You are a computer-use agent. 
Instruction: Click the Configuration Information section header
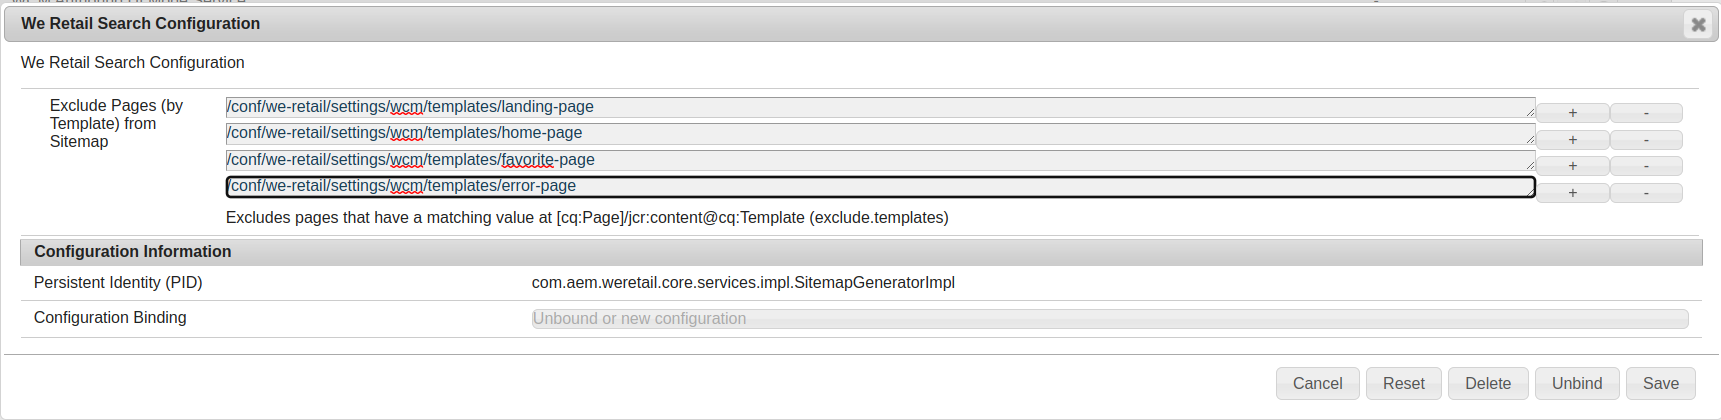coord(861,252)
